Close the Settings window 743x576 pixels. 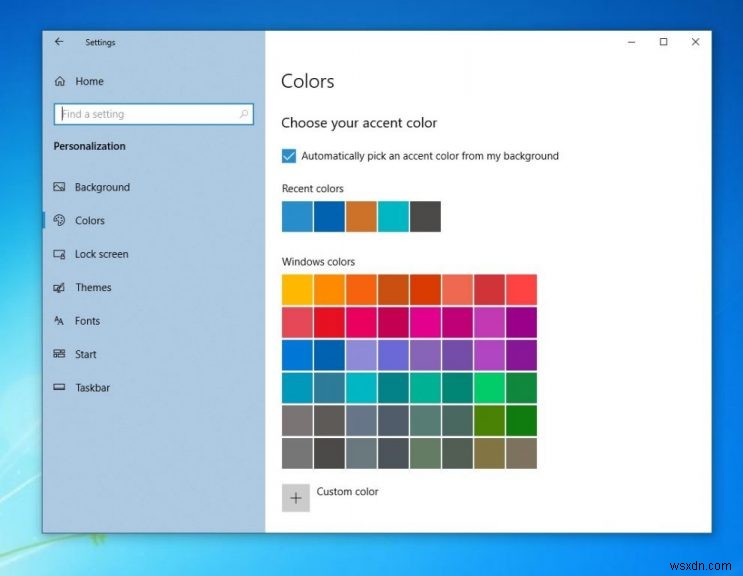coord(695,42)
